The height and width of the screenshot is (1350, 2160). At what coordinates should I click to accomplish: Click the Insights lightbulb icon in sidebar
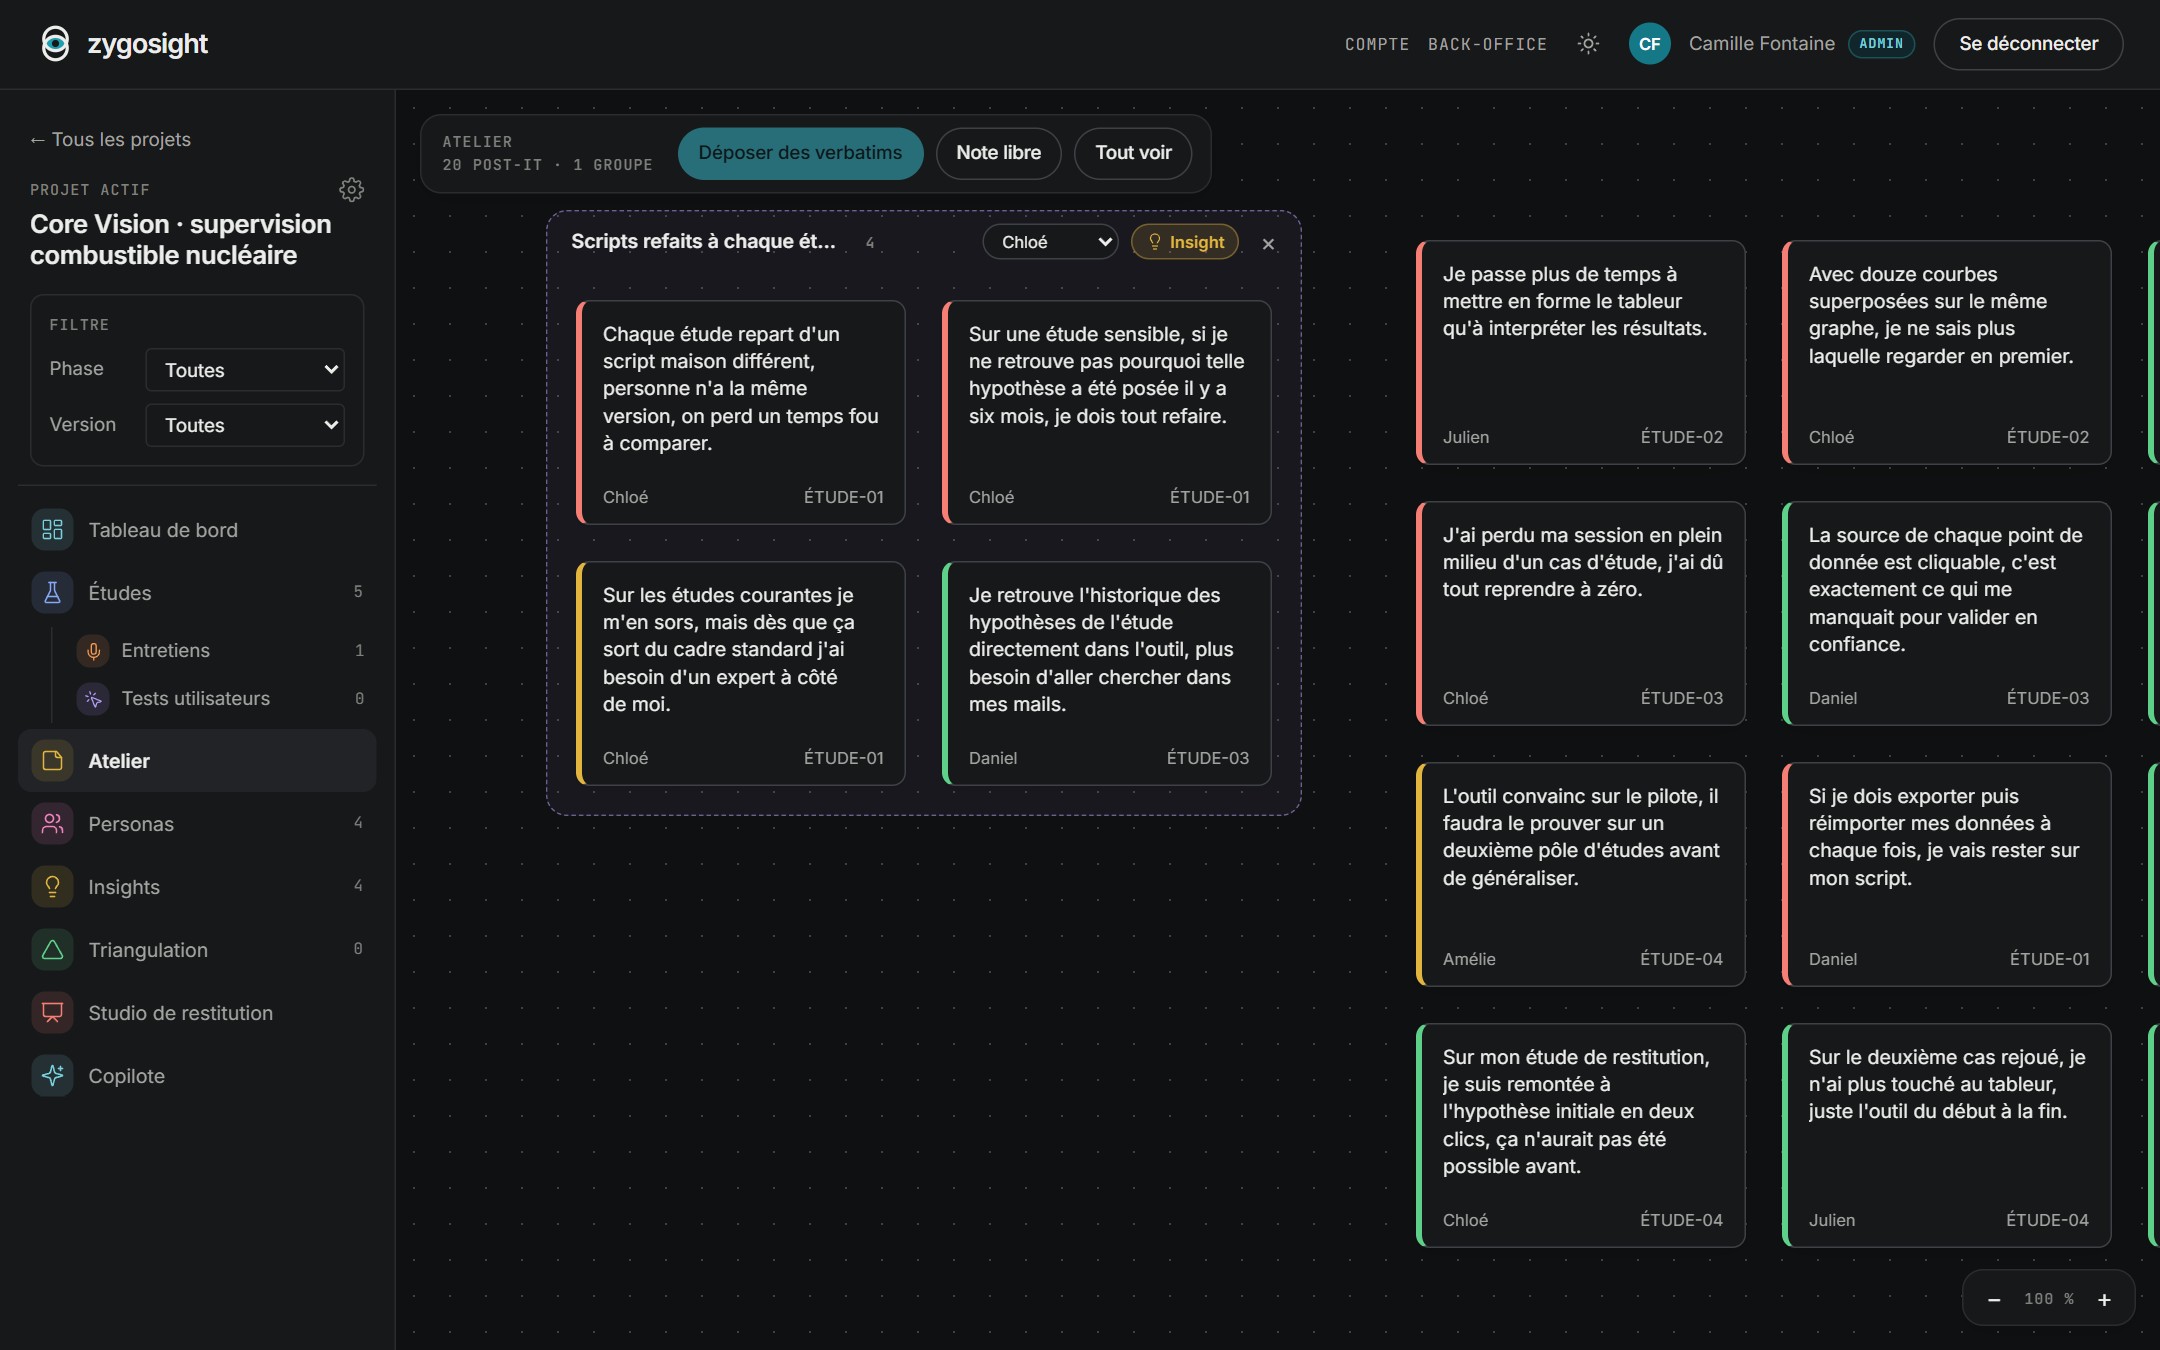[x=52, y=887]
